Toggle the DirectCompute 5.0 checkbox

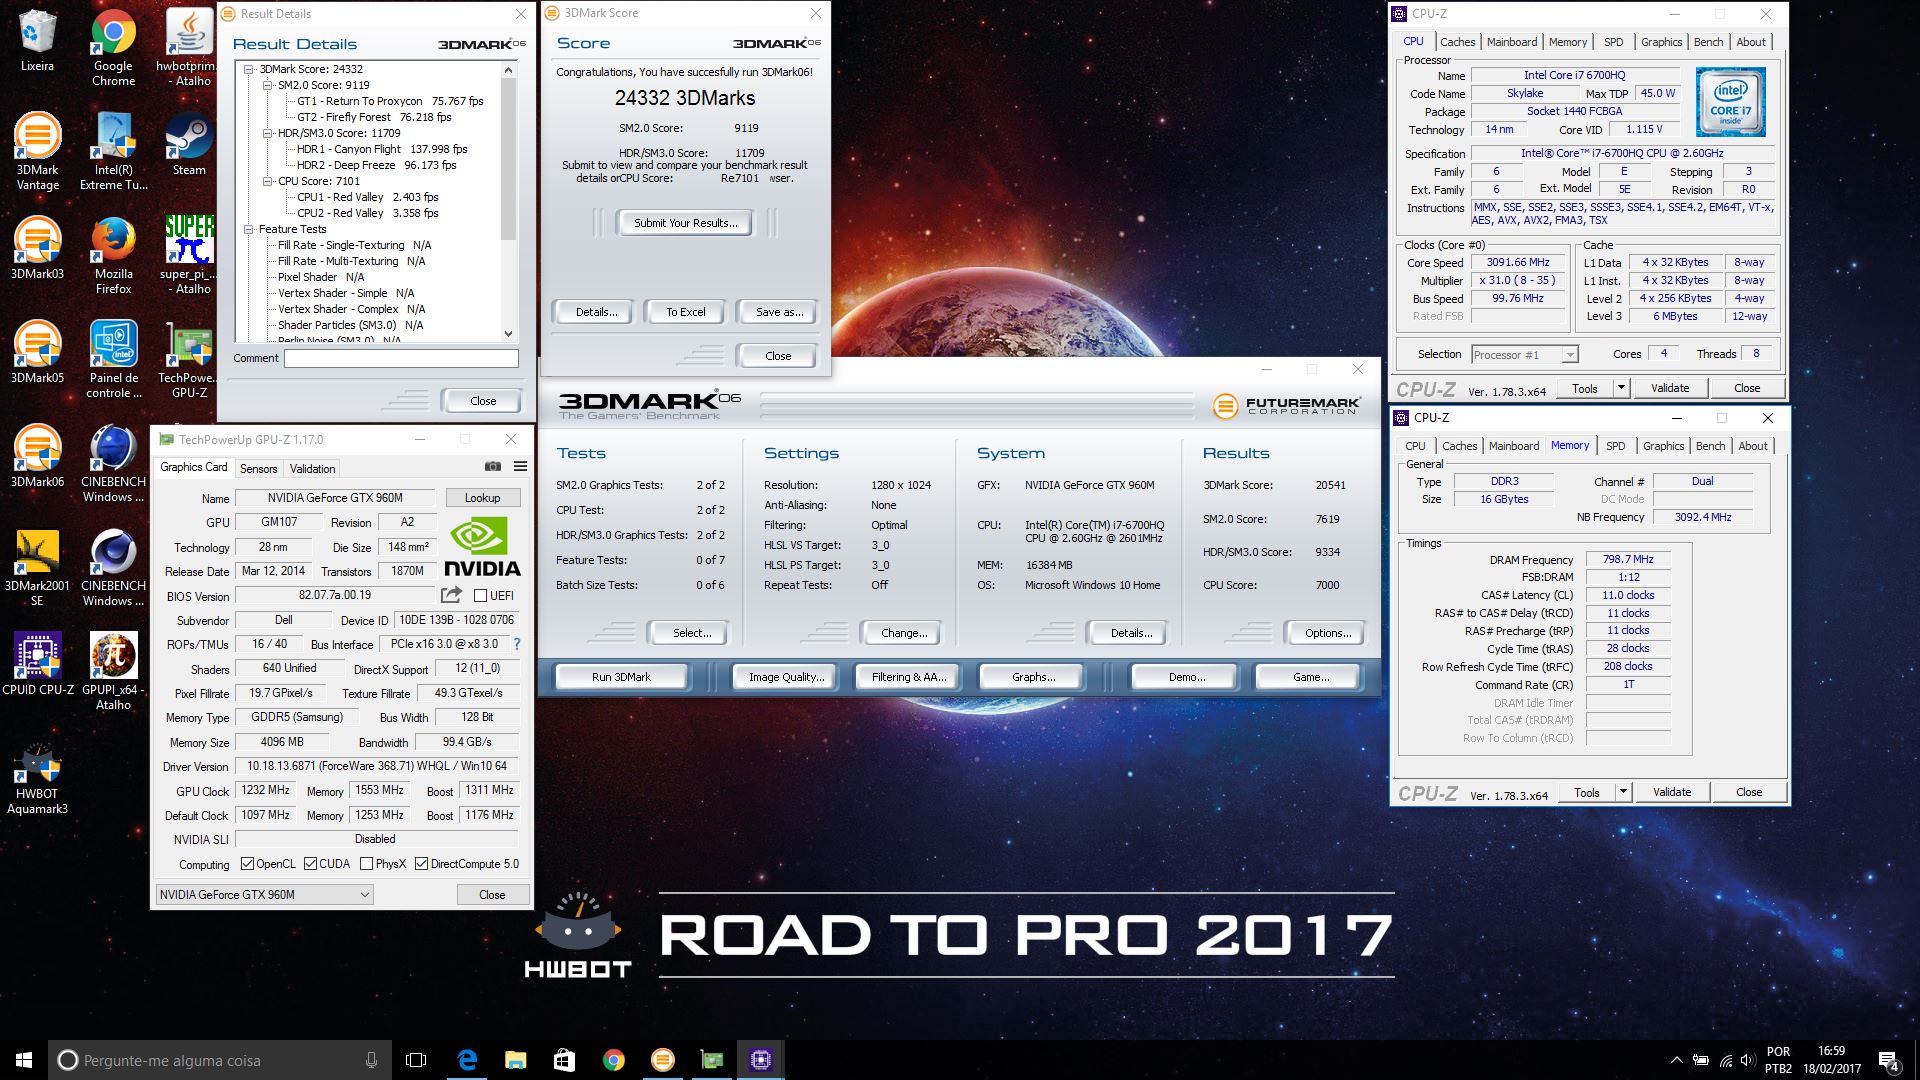421,864
